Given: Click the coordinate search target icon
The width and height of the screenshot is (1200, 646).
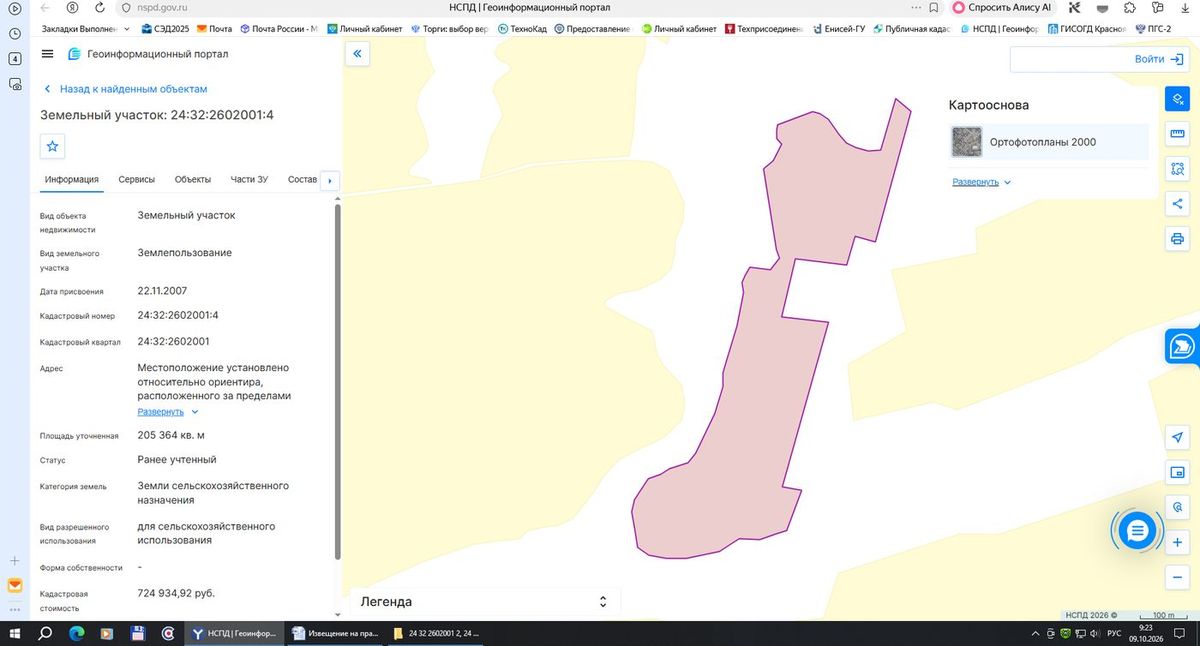Looking at the screenshot, I should 1177,507.
